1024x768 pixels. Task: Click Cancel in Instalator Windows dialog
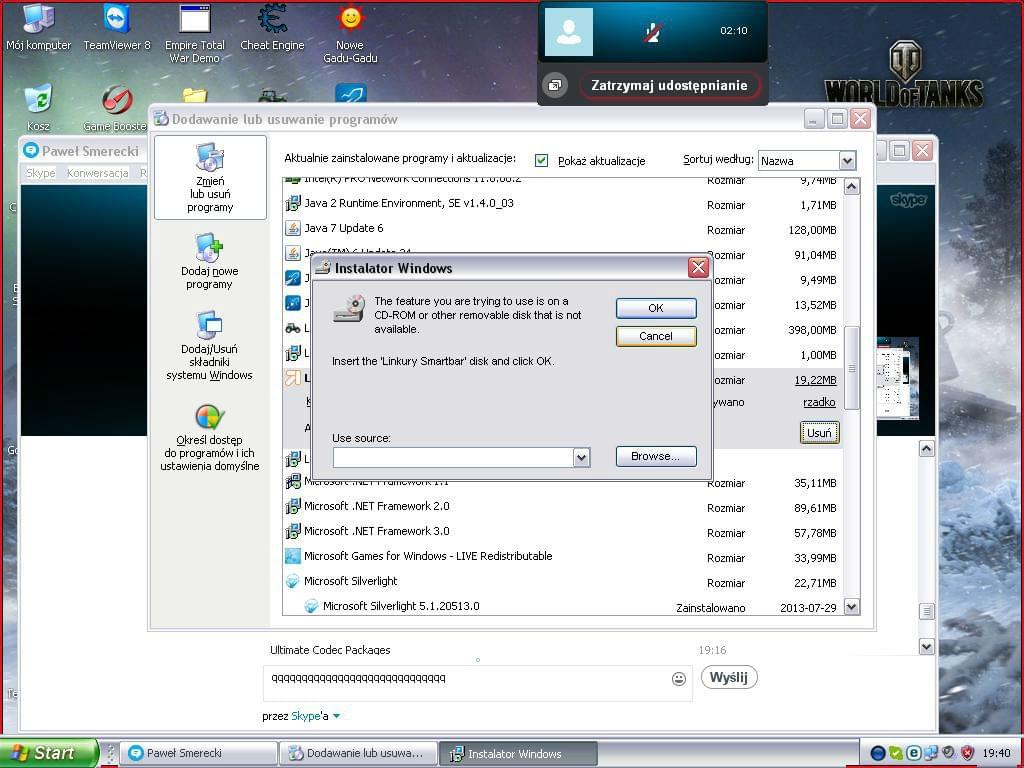(656, 336)
